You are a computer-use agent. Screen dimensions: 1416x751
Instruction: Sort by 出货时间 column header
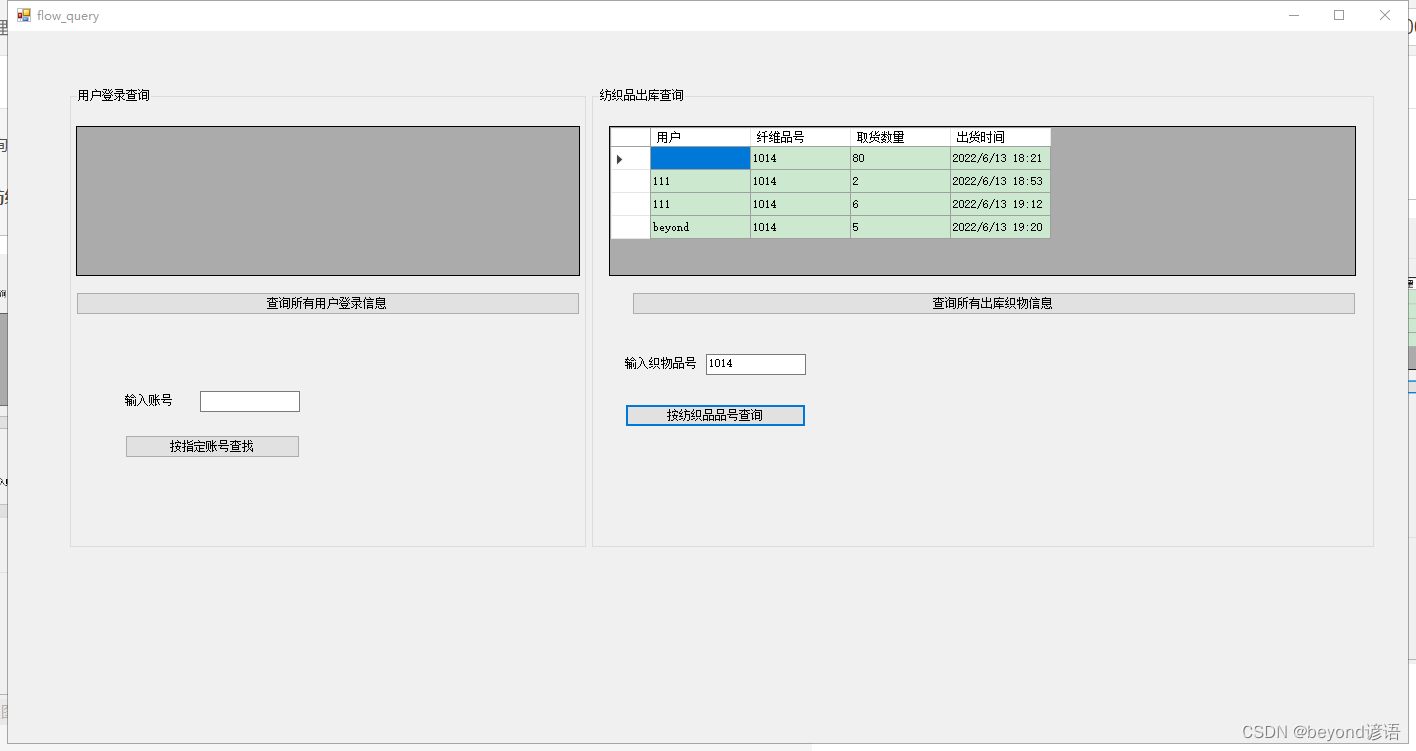(x=1000, y=137)
